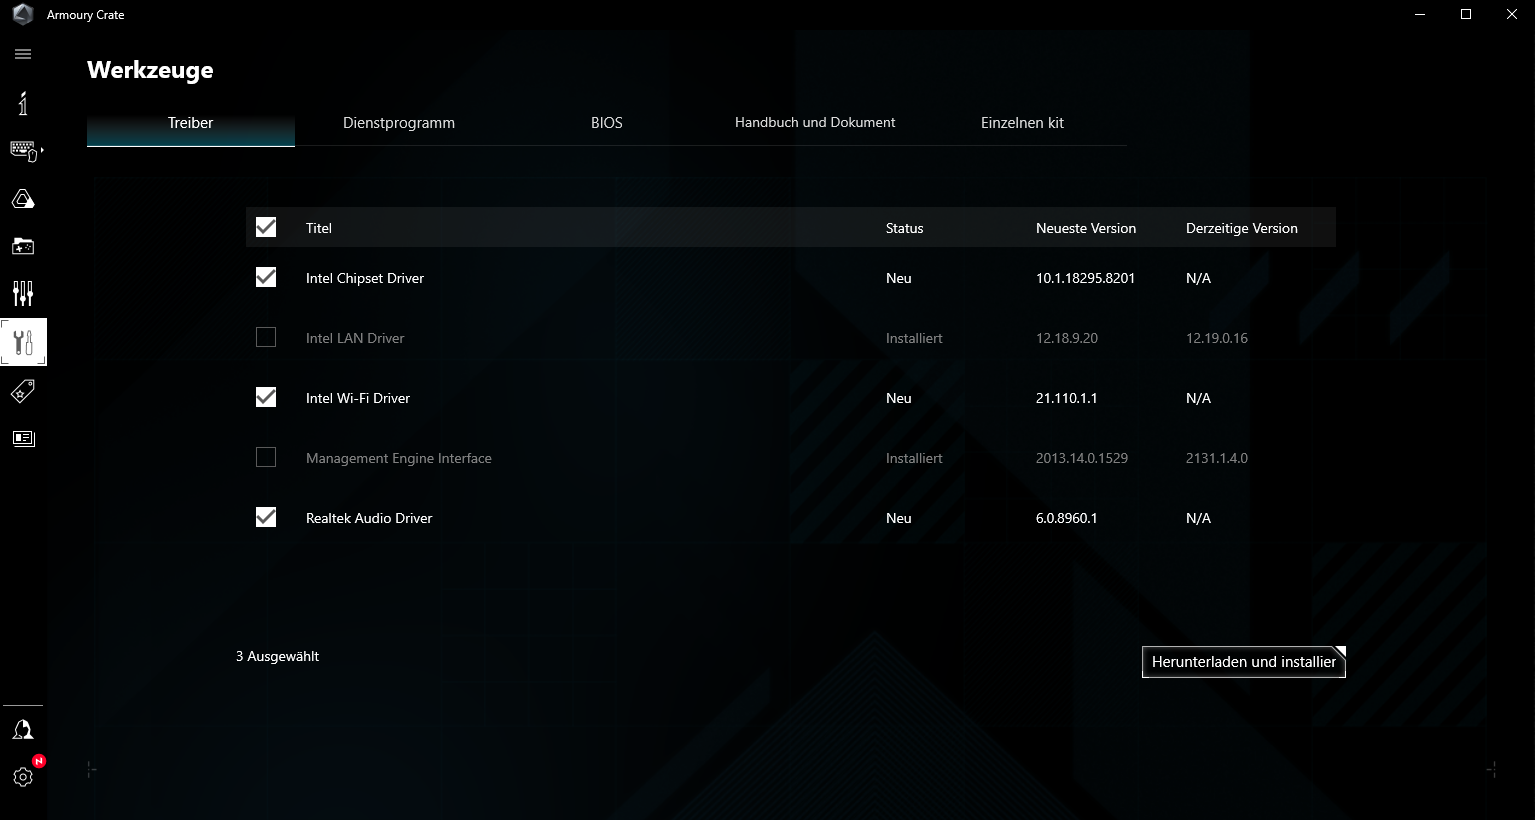Check the Management Engine Interface checkbox

coord(266,457)
